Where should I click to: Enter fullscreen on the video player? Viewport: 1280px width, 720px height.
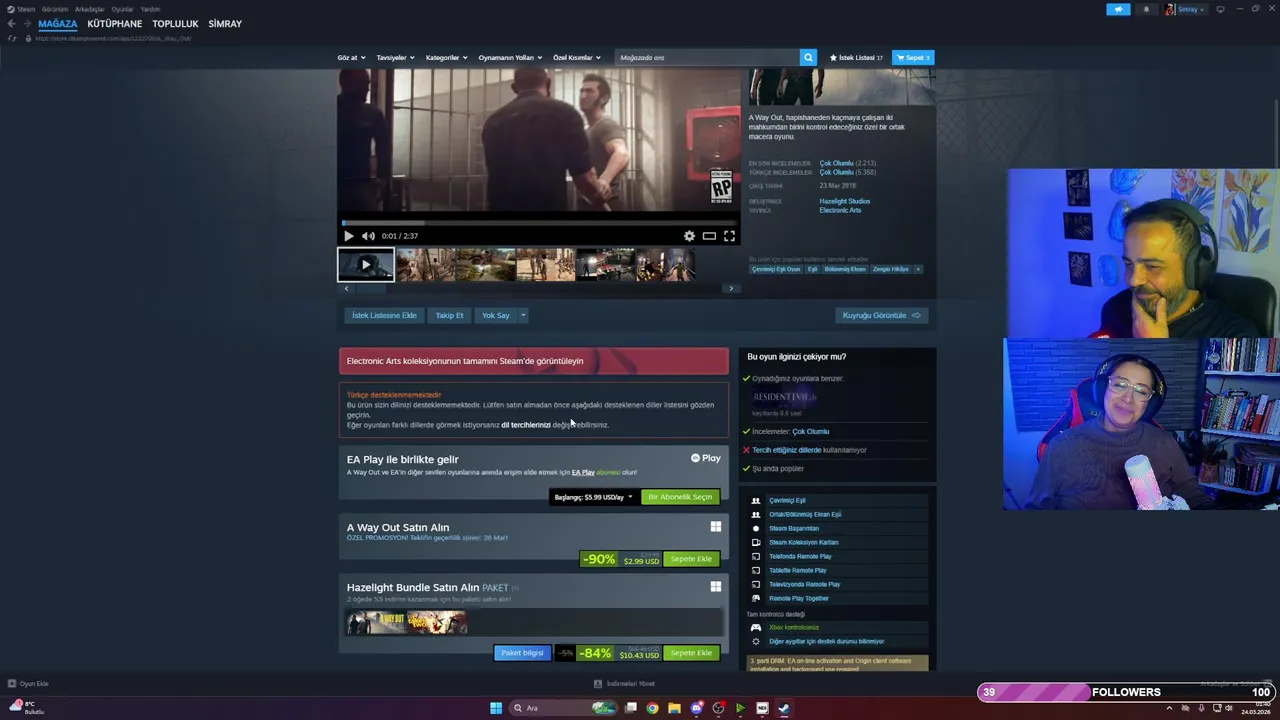729,236
